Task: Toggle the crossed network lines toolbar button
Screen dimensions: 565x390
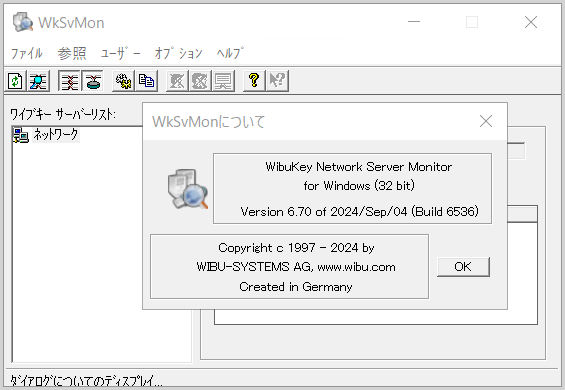Action: click(x=69, y=81)
